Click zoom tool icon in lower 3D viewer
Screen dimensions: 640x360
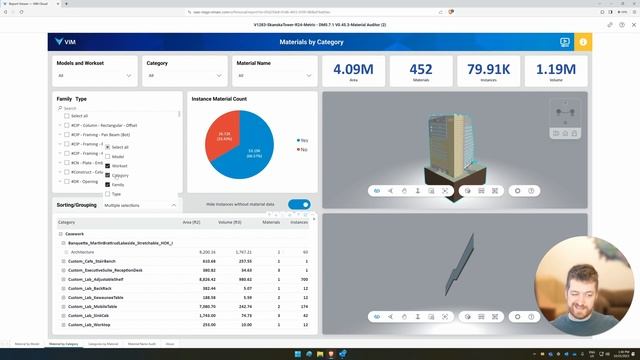418,316
